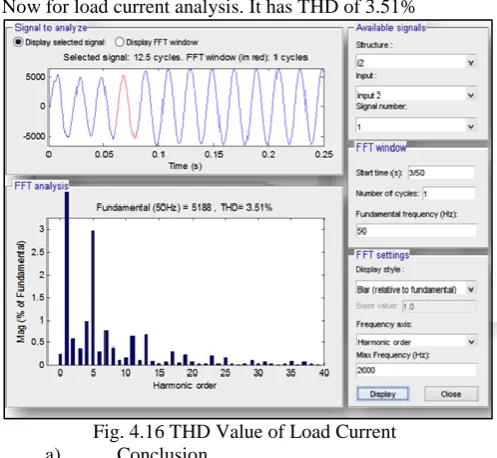Image resolution: width=497 pixels, height=458 pixels.
Task: Click the Number of cycles field
Action: tap(449, 194)
